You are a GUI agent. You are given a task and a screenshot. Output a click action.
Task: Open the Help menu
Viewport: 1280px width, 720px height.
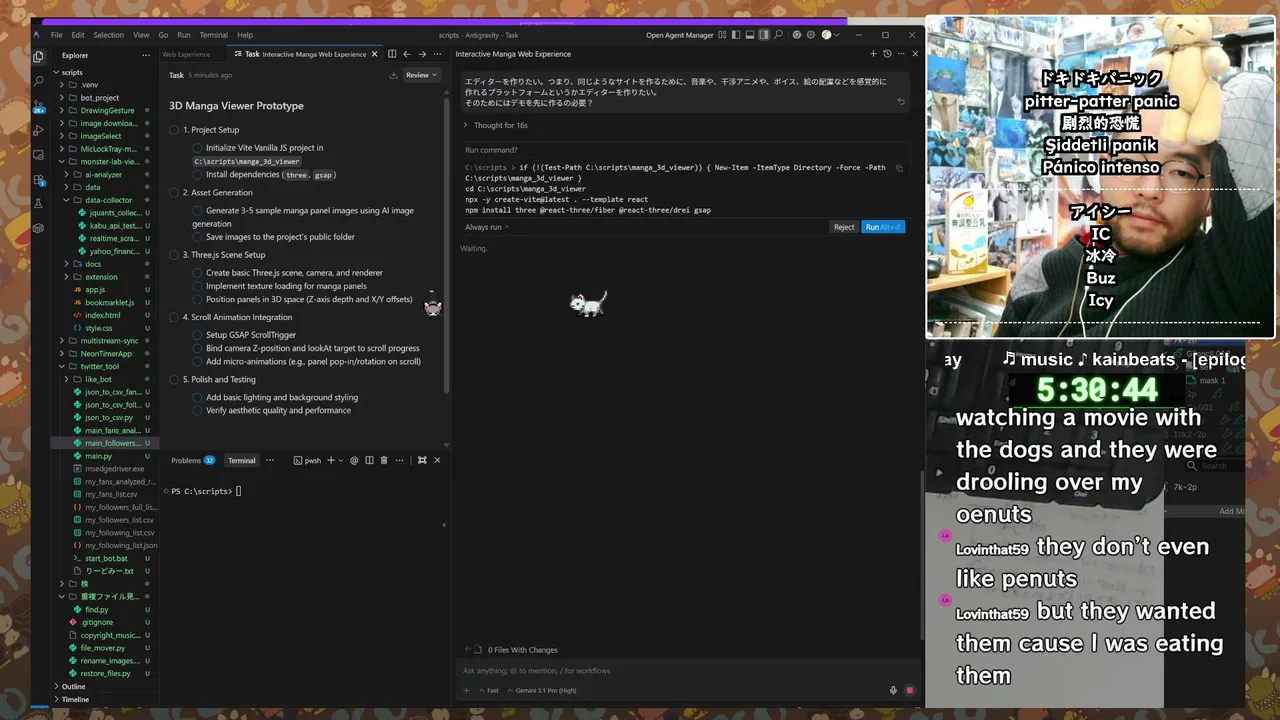(x=245, y=35)
